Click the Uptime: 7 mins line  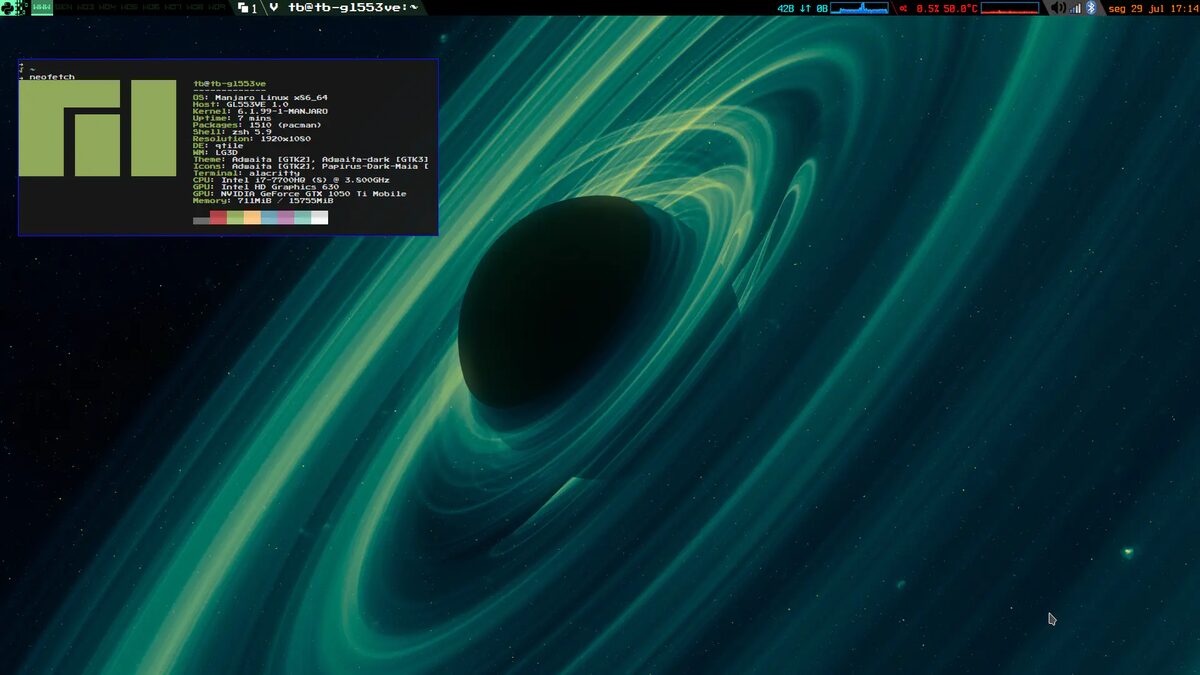(x=232, y=118)
